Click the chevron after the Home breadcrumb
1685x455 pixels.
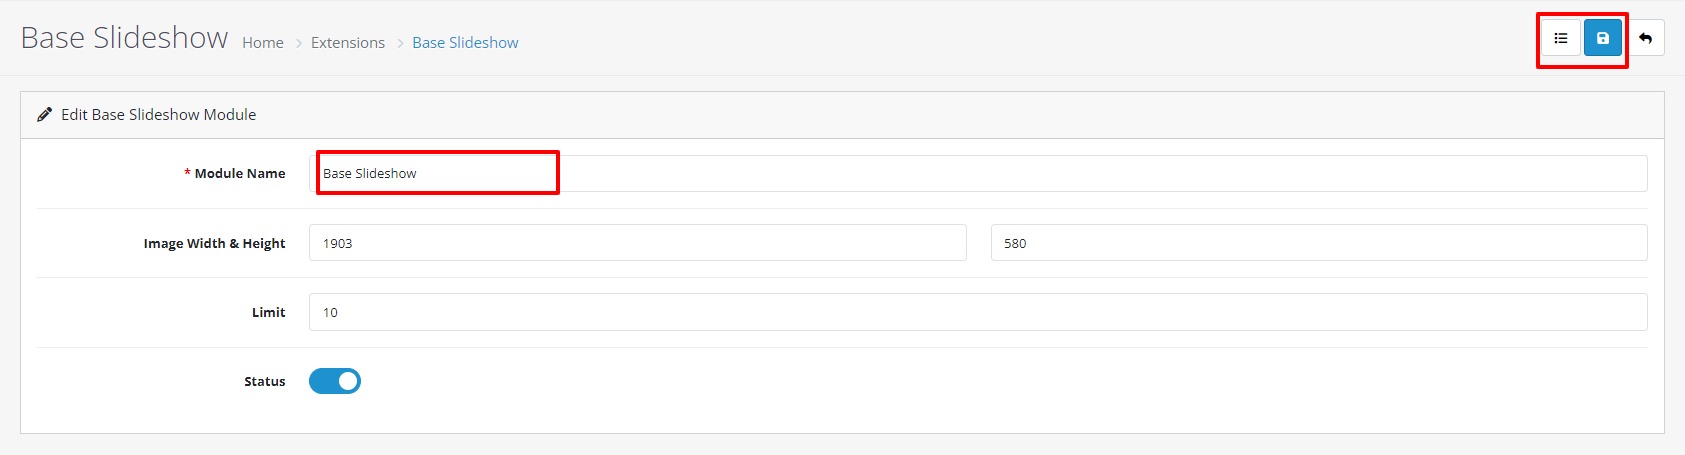[x=298, y=43]
